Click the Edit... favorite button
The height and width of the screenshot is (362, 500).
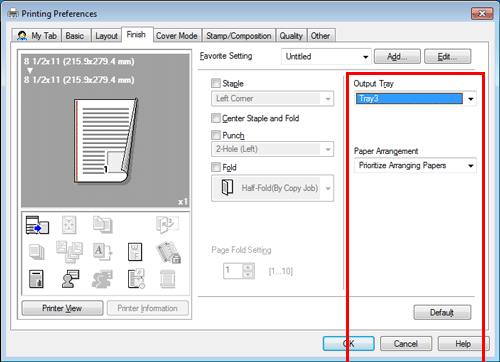pyautogui.click(x=448, y=56)
